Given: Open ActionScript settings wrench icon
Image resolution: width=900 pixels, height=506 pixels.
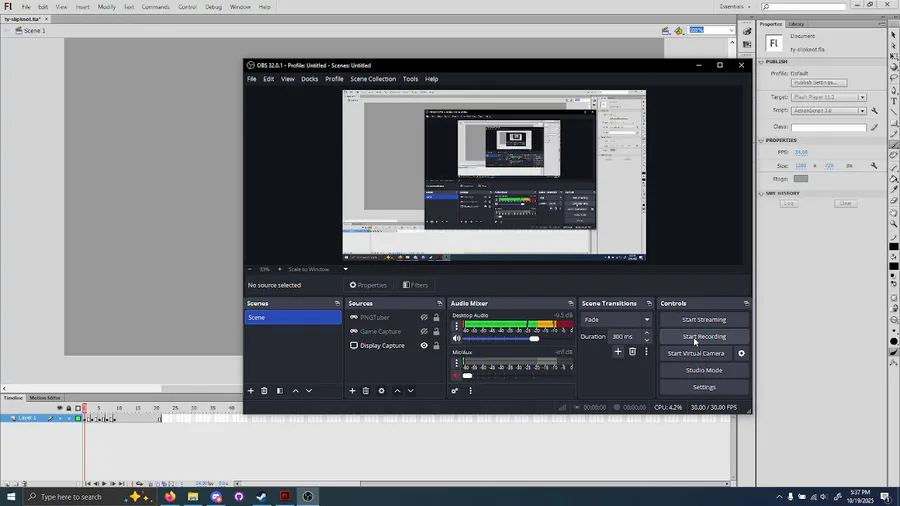Looking at the screenshot, I should tap(874, 110).
